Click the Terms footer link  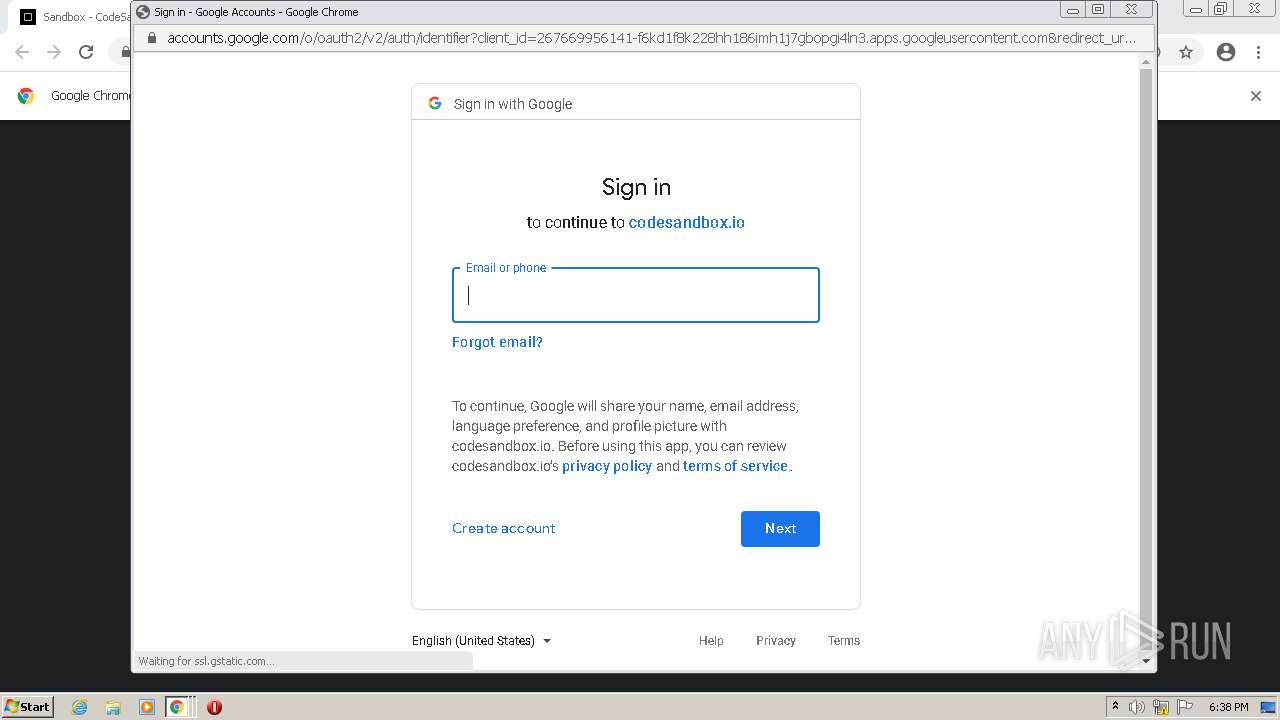coord(844,641)
